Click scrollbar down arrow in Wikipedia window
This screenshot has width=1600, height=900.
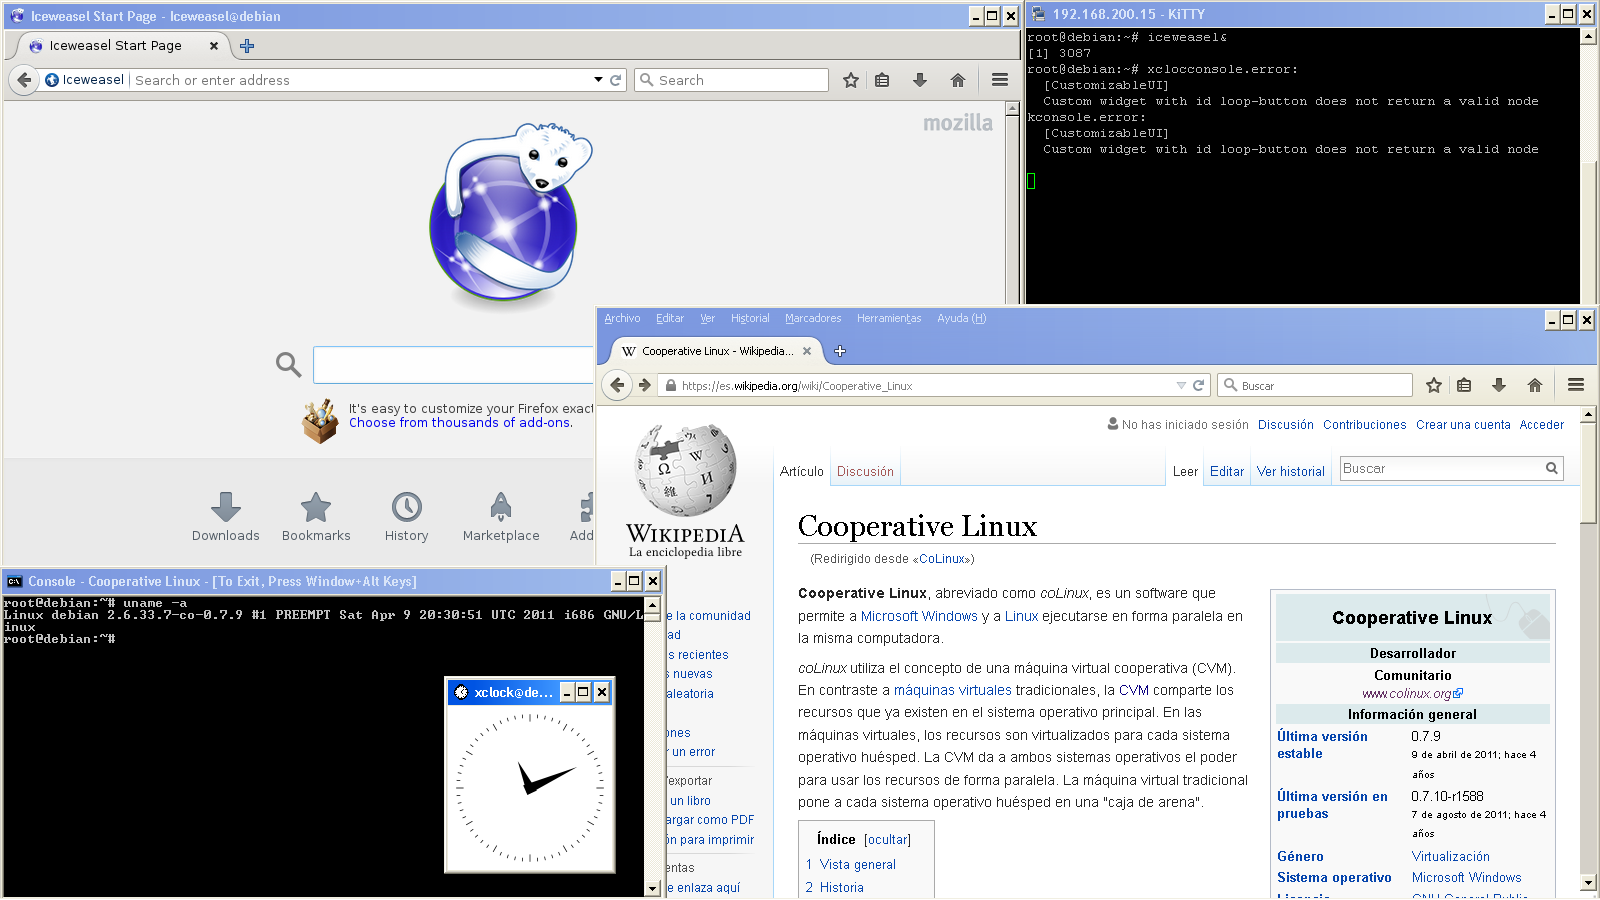tap(1588, 883)
